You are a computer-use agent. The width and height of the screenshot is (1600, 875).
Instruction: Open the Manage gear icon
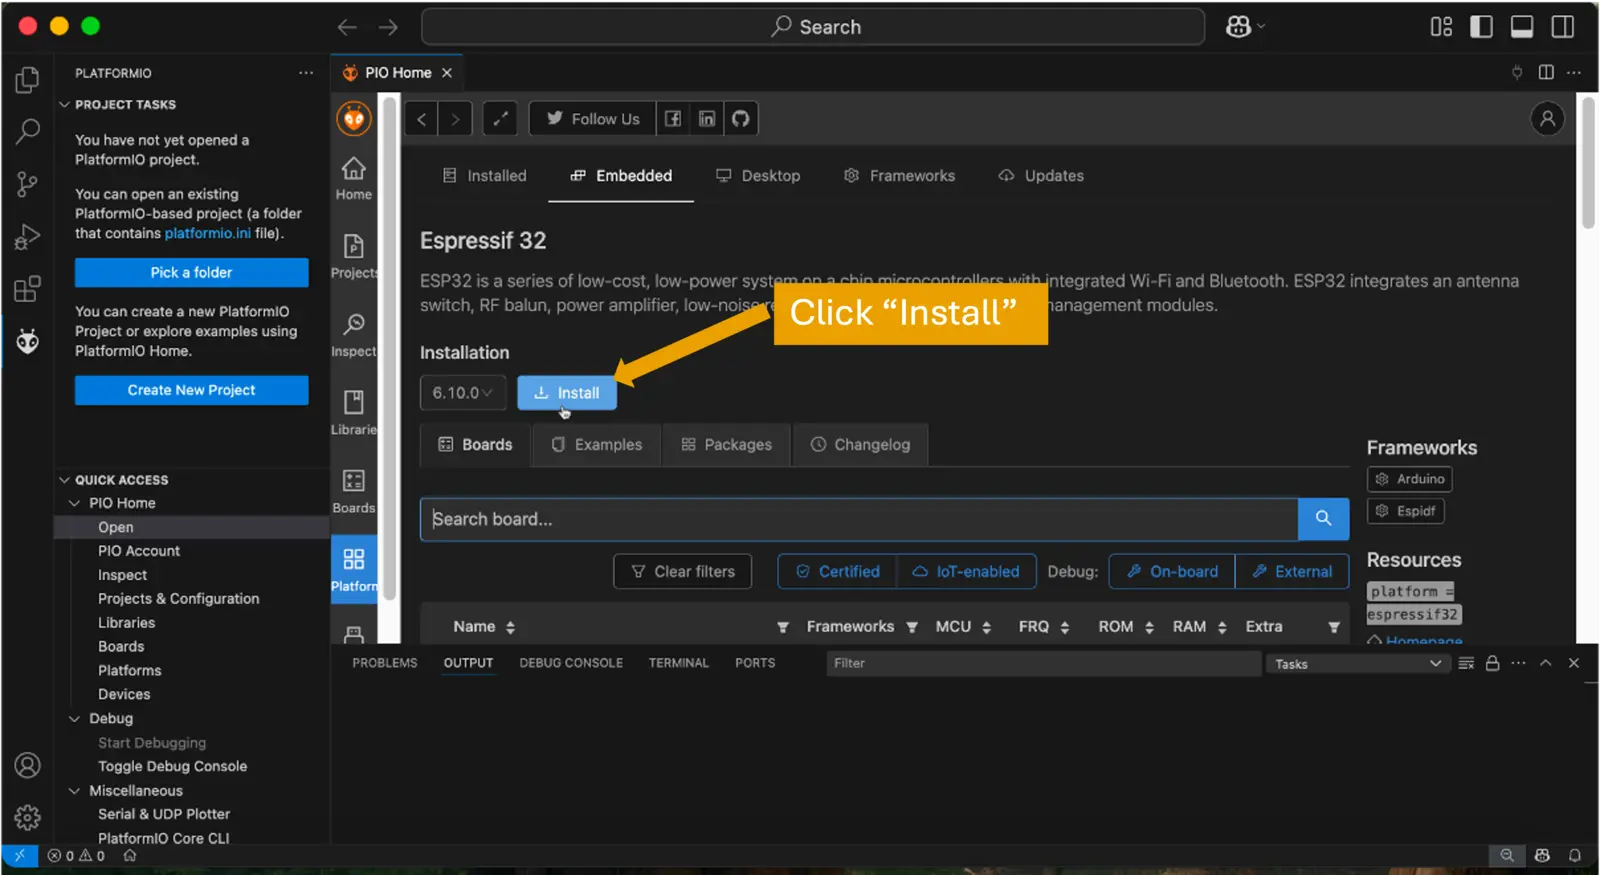pos(28,818)
